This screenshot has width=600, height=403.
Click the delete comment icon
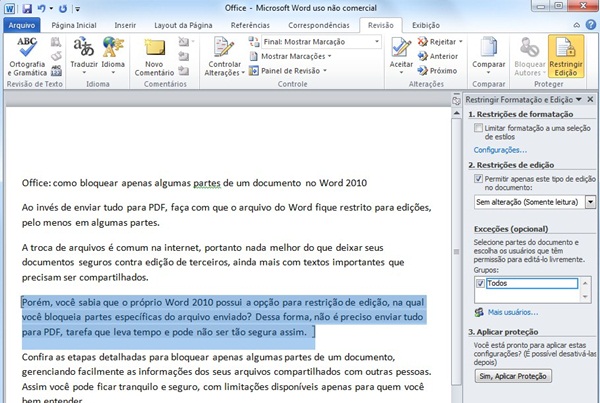[x=183, y=41]
